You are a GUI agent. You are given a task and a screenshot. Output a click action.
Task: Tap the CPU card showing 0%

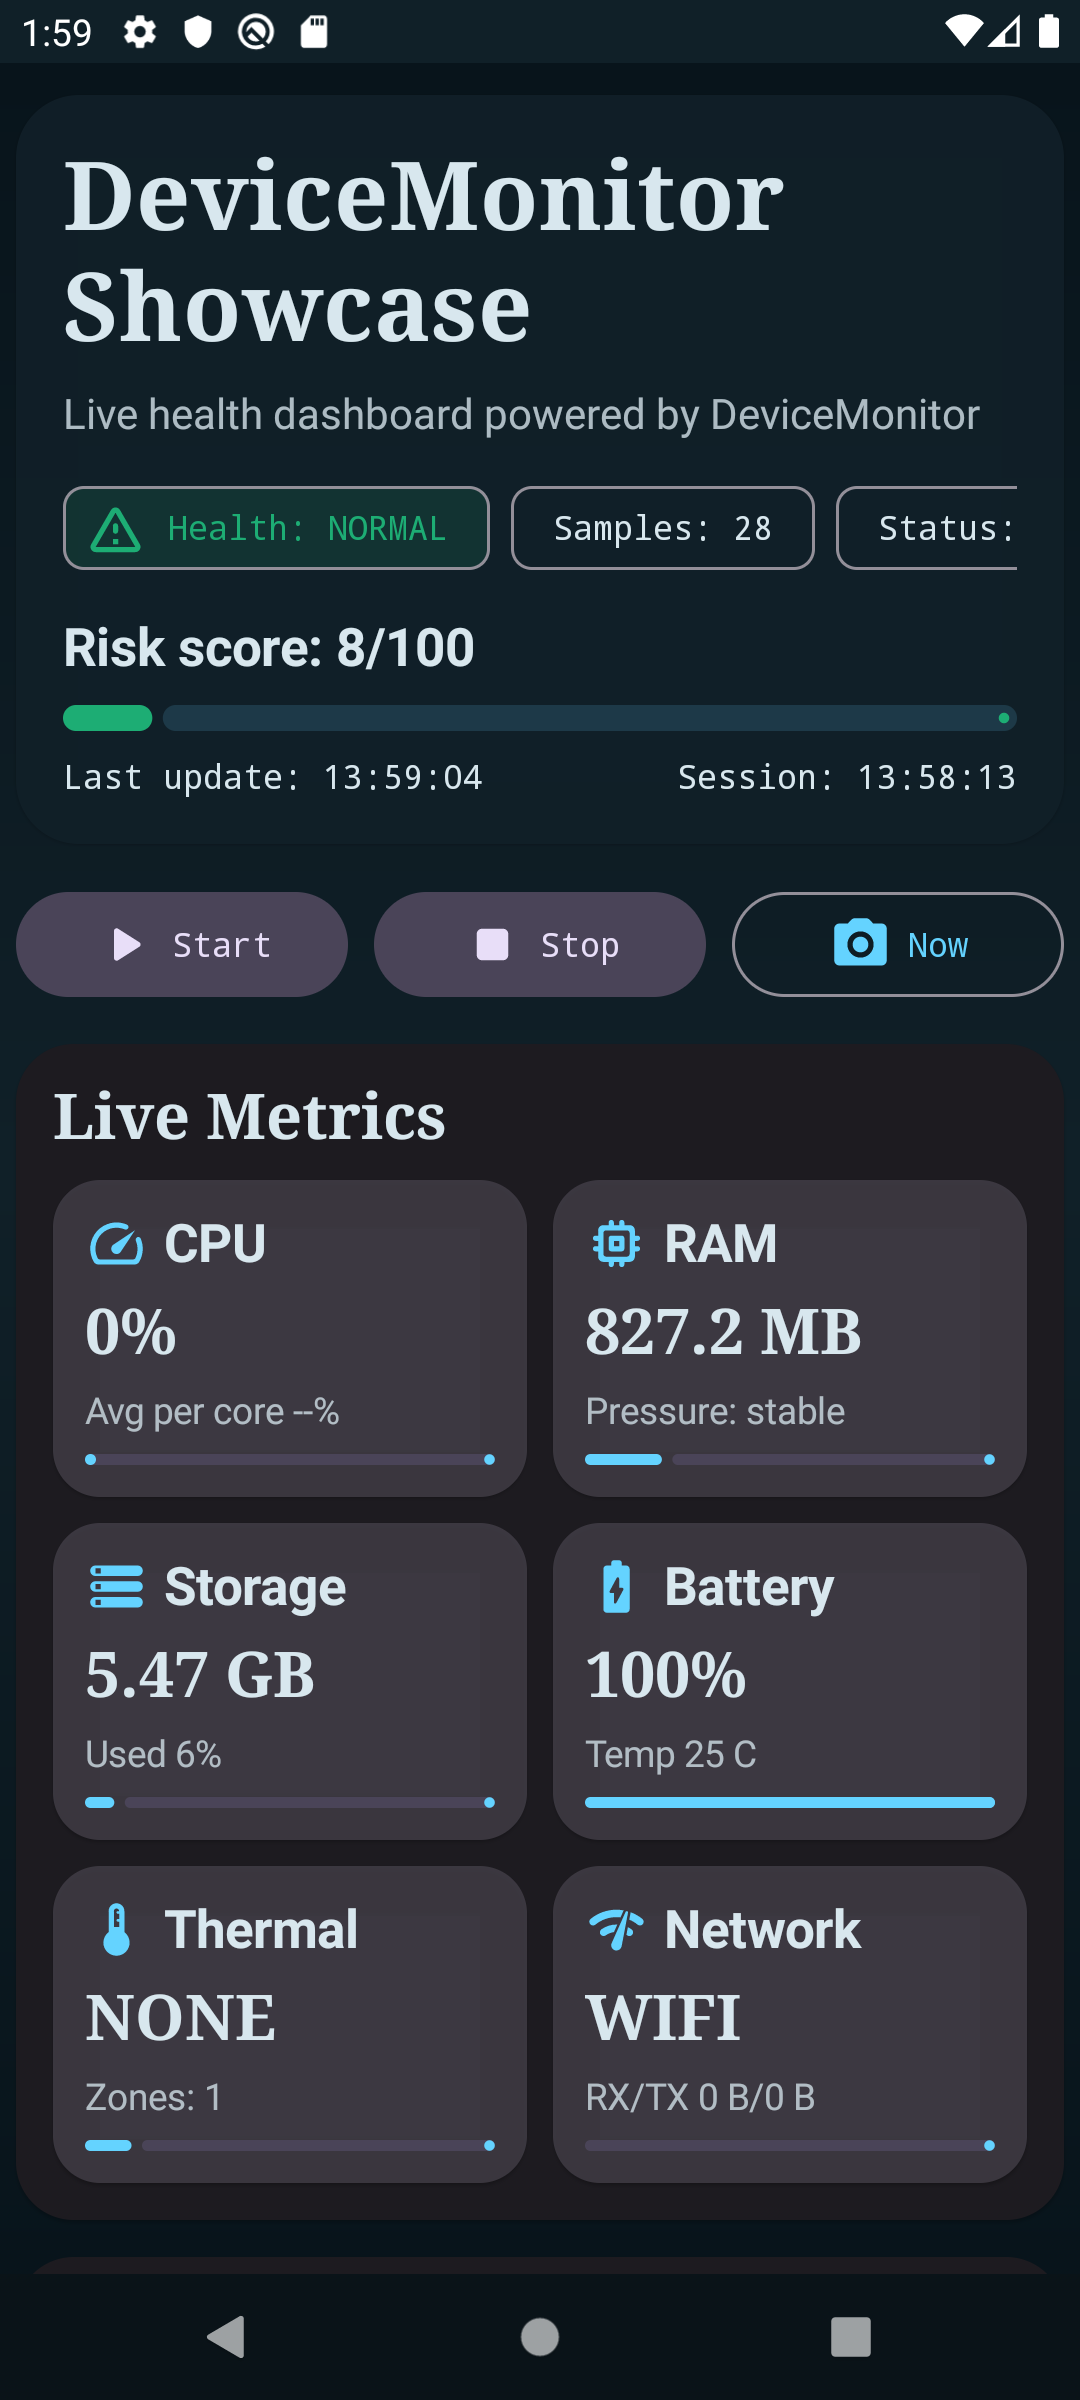pyautogui.click(x=290, y=1338)
